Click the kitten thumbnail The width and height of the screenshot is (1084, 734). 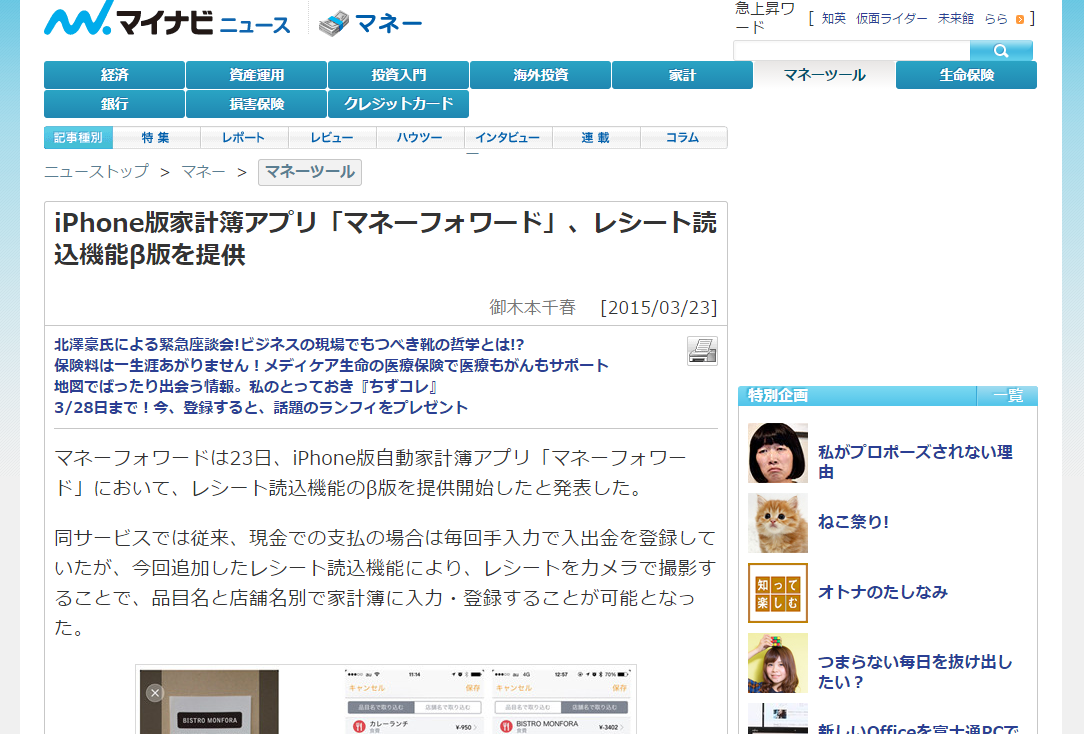pos(778,523)
